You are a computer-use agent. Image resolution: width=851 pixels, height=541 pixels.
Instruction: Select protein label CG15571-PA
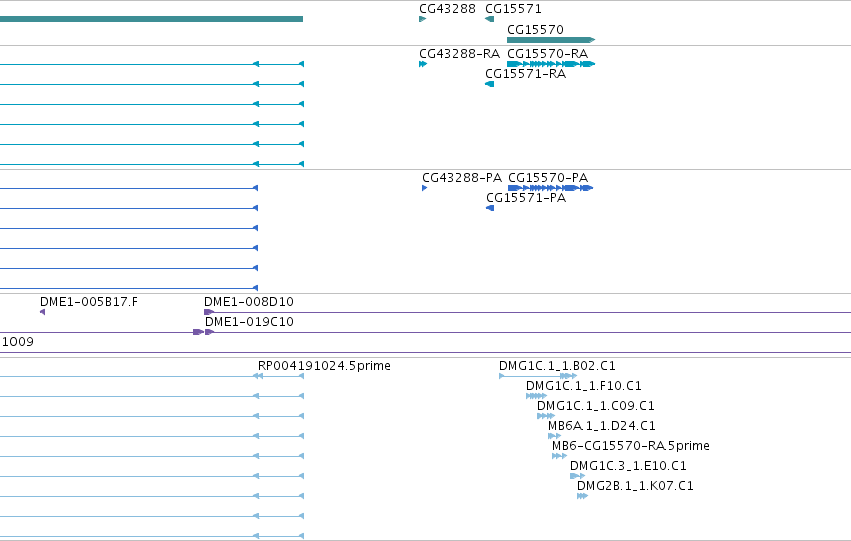point(526,198)
